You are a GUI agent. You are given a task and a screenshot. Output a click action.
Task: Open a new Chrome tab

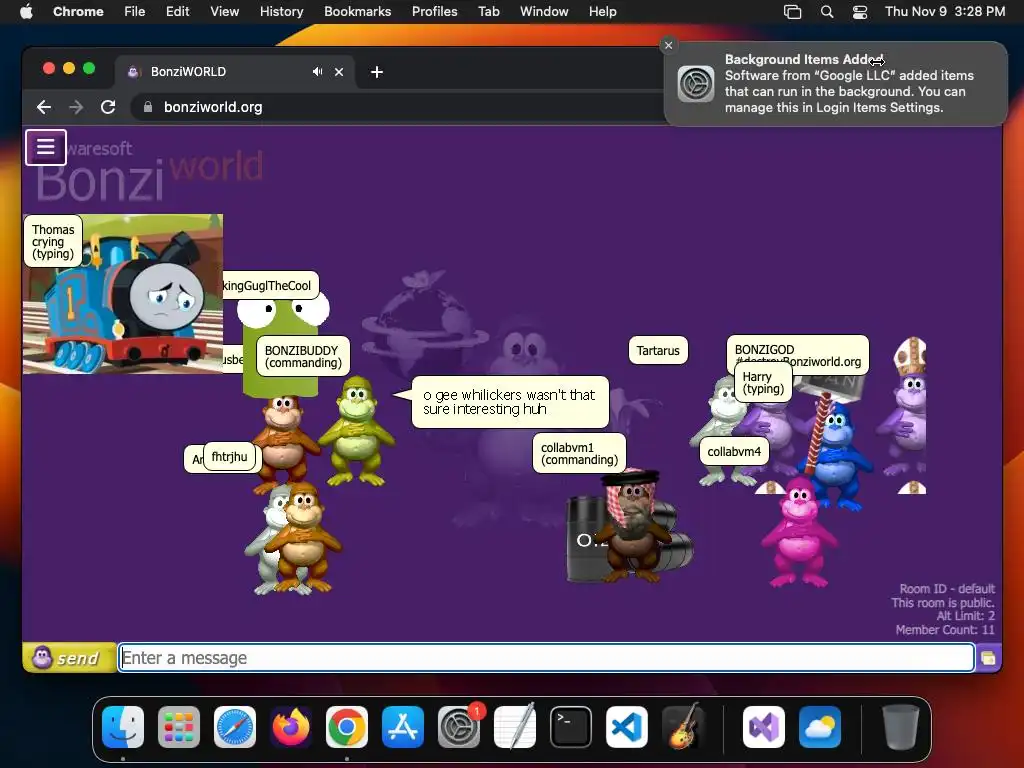pyautogui.click(x=377, y=72)
